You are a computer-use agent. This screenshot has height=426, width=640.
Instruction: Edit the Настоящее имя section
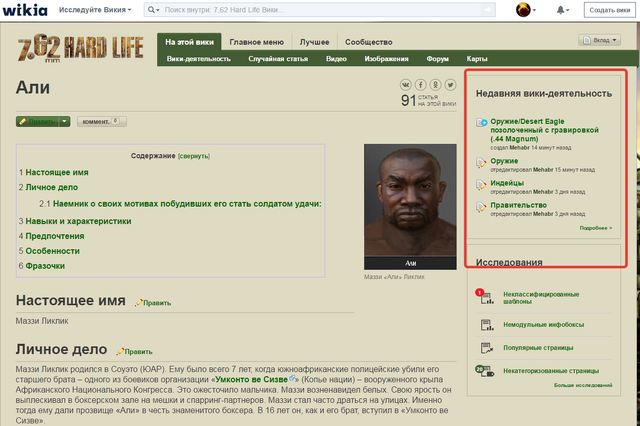153,303
